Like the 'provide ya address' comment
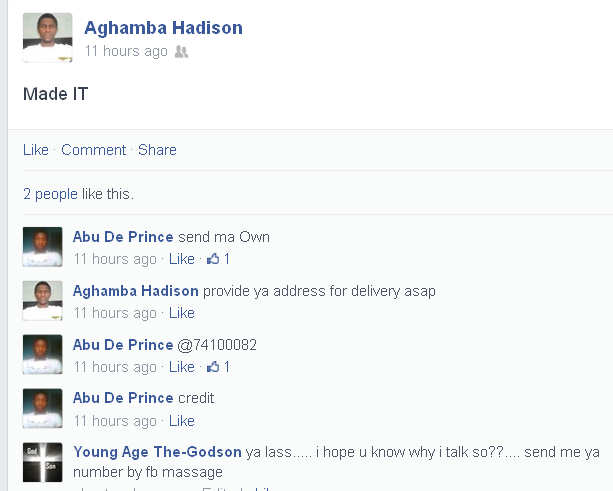Image resolution: width=613 pixels, height=491 pixels. [182, 313]
